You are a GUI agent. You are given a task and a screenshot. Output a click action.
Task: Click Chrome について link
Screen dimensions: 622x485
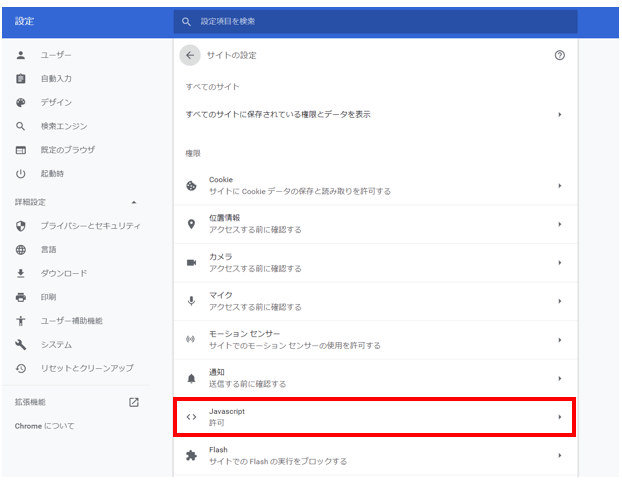(x=45, y=426)
